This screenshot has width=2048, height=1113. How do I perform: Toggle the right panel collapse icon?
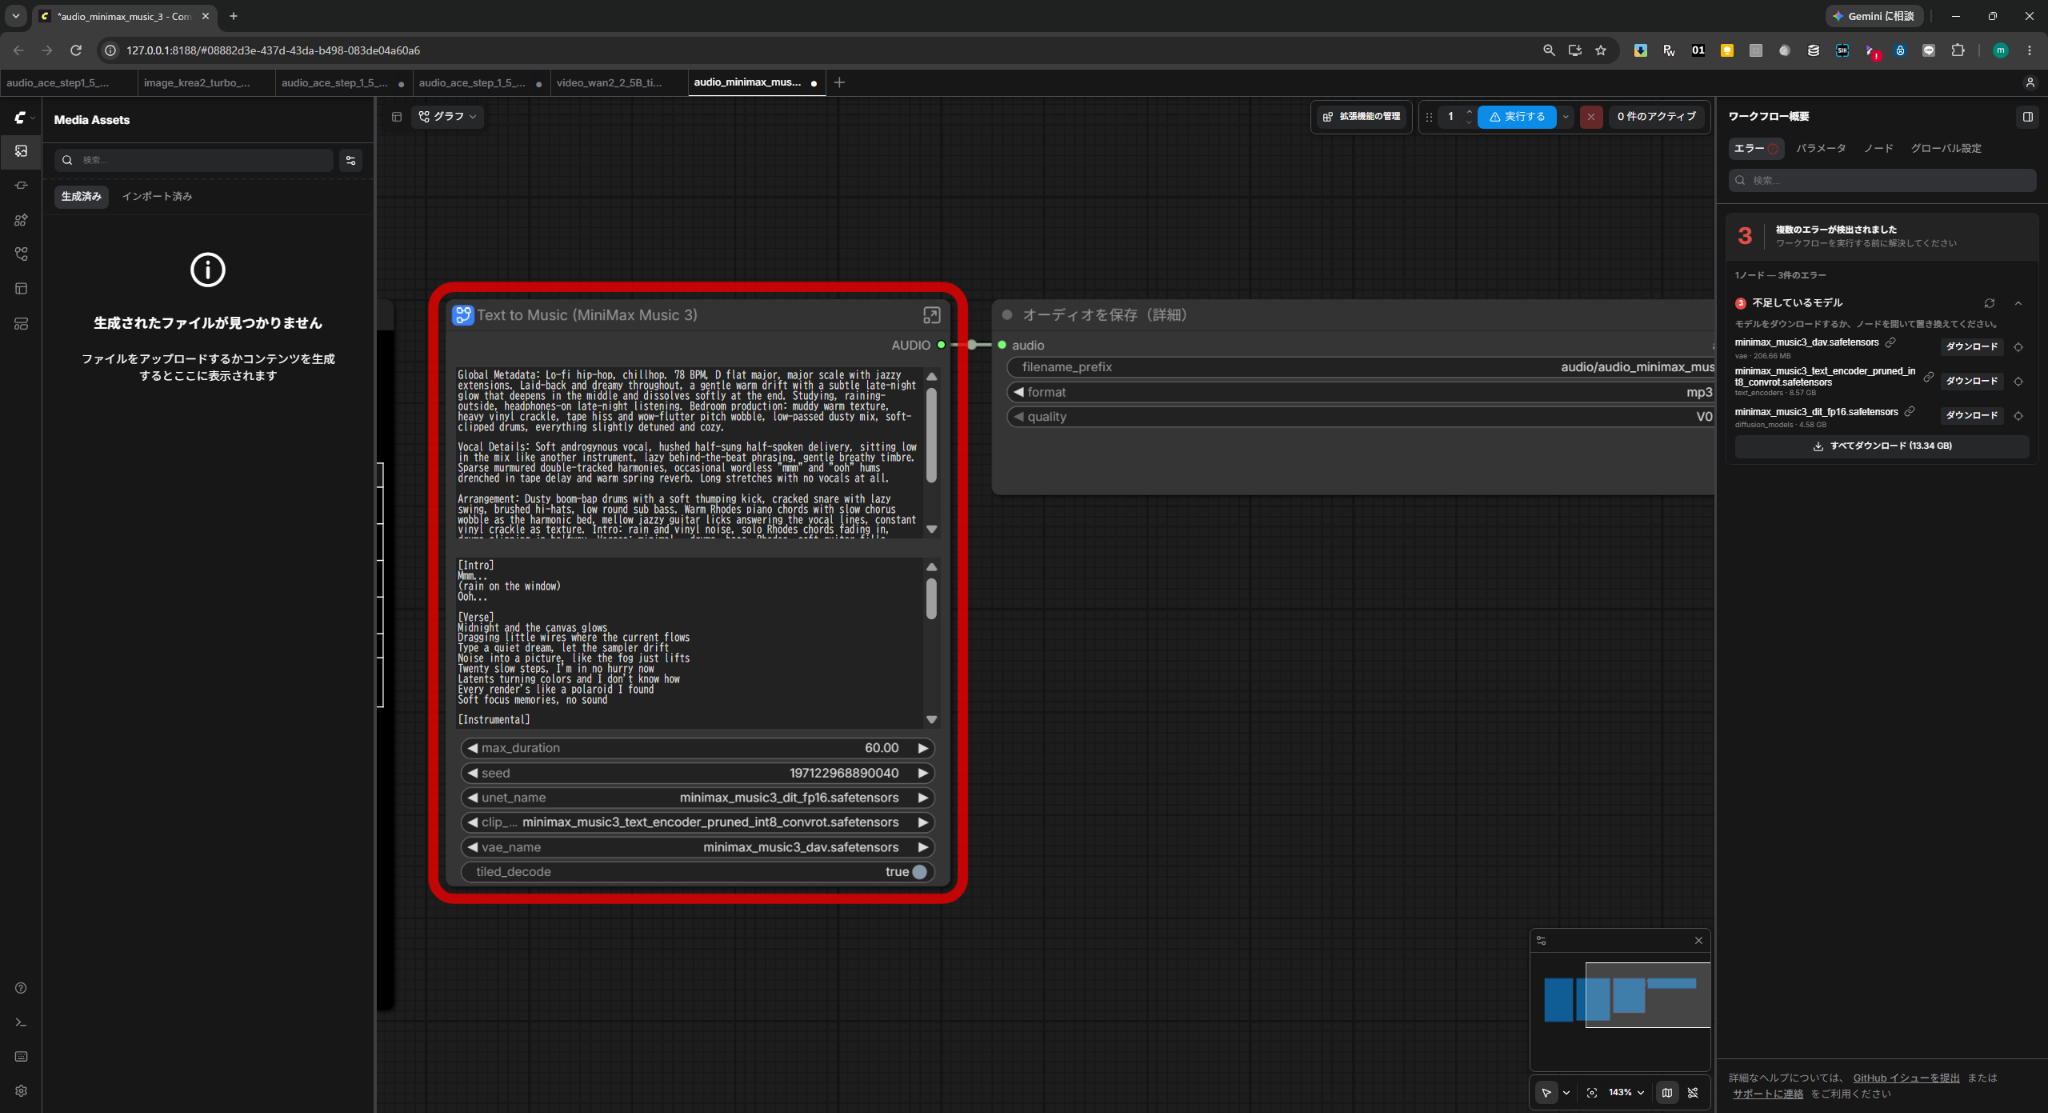tap(2028, 117)
